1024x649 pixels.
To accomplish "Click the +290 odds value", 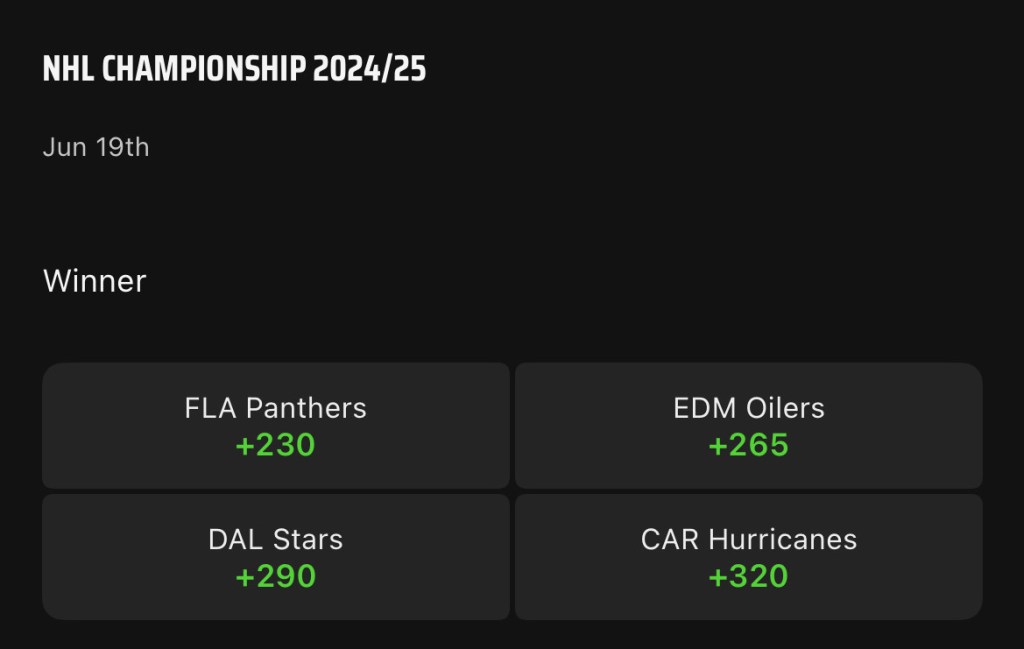I will click(x=275, y=576).
